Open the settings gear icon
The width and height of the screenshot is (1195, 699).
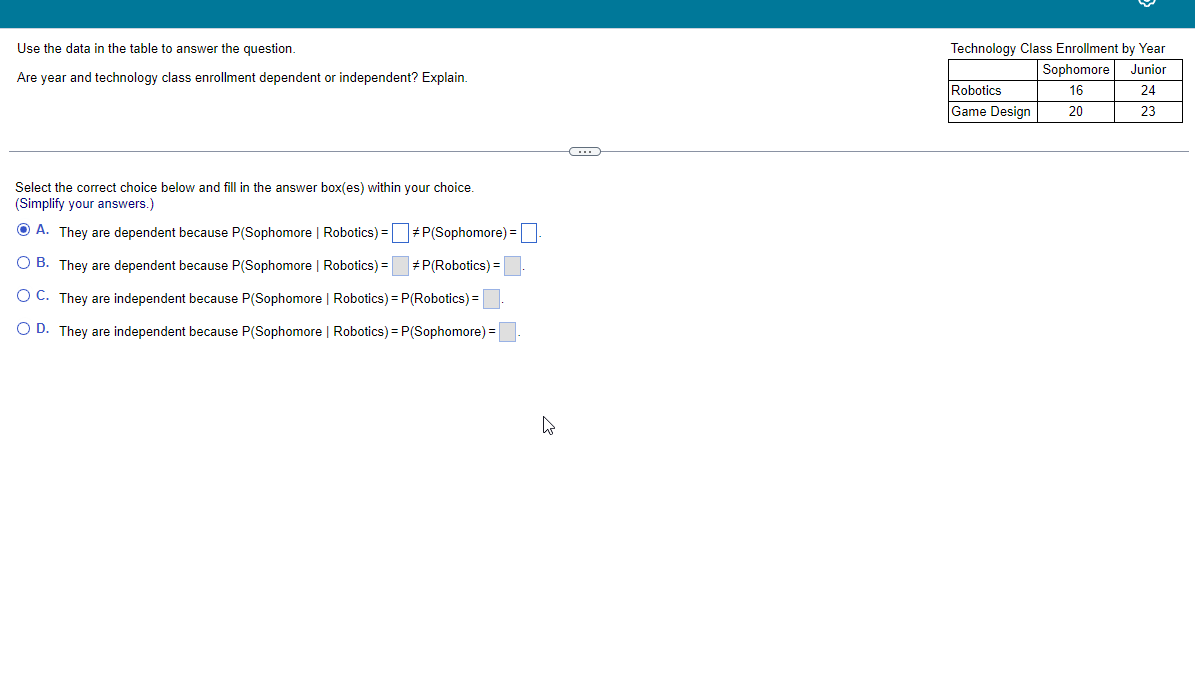[x=1146, y=3]
